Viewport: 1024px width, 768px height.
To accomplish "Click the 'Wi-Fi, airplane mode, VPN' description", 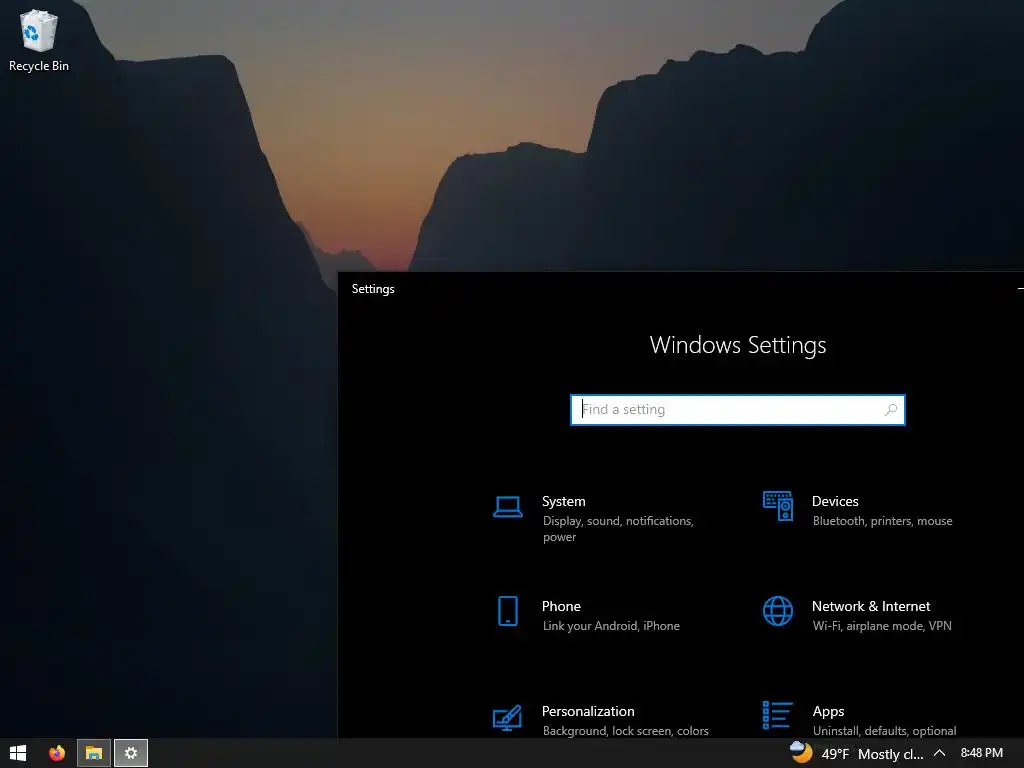I will [882, 626].
